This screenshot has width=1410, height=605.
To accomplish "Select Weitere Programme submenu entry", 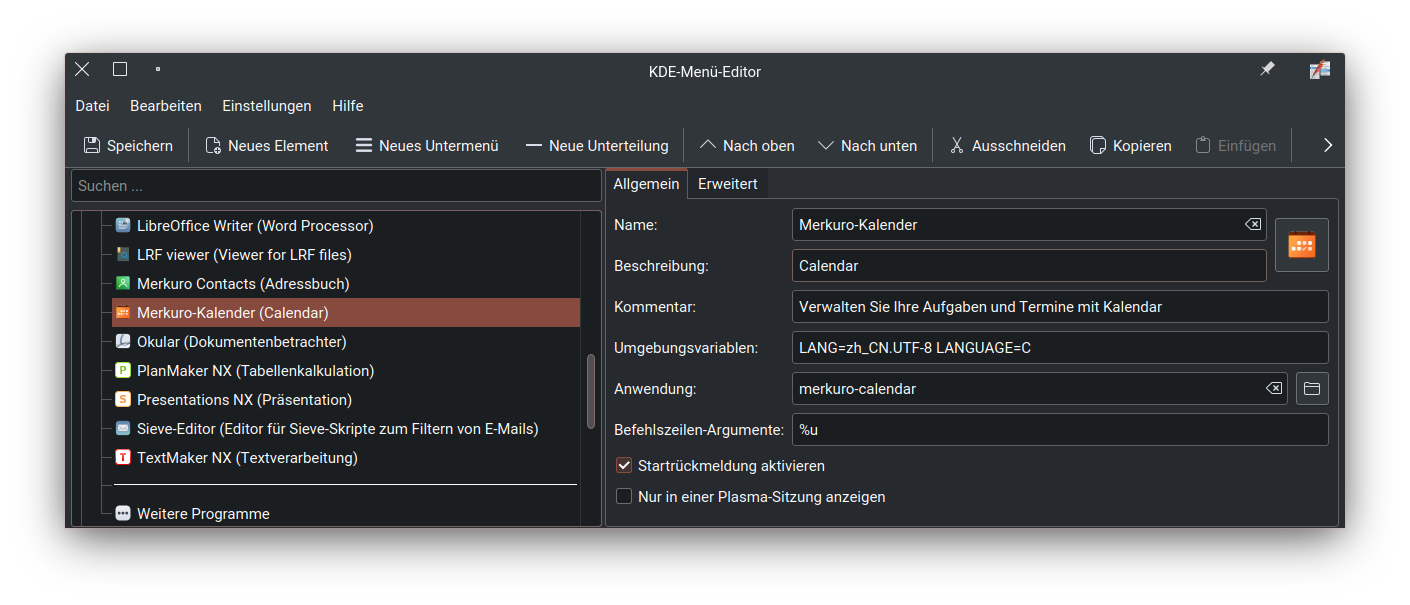I will 203,514.
